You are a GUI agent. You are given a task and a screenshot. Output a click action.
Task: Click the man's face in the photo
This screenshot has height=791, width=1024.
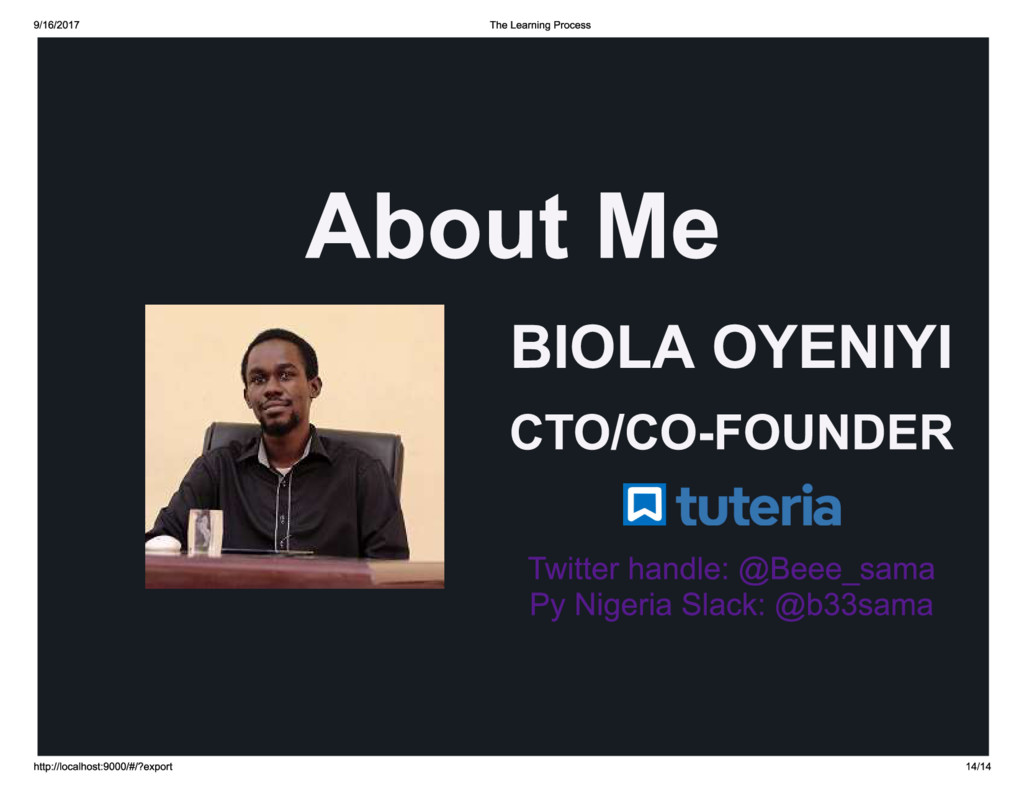click(x=279, y=392)
